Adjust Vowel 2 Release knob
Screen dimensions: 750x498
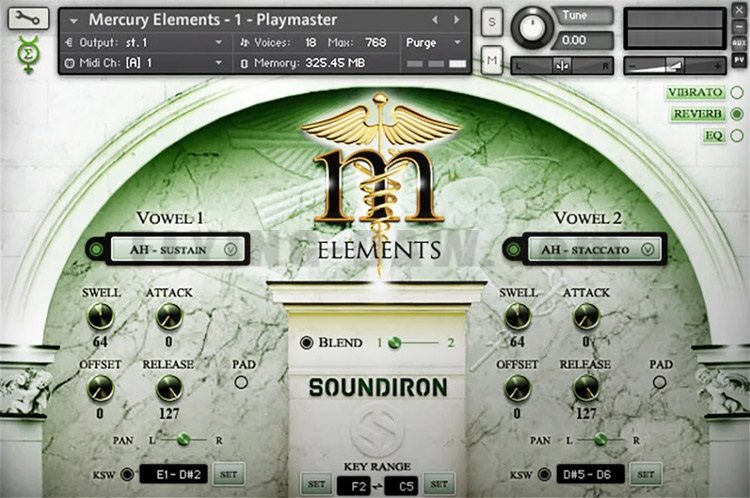click(x=586, y=388)
